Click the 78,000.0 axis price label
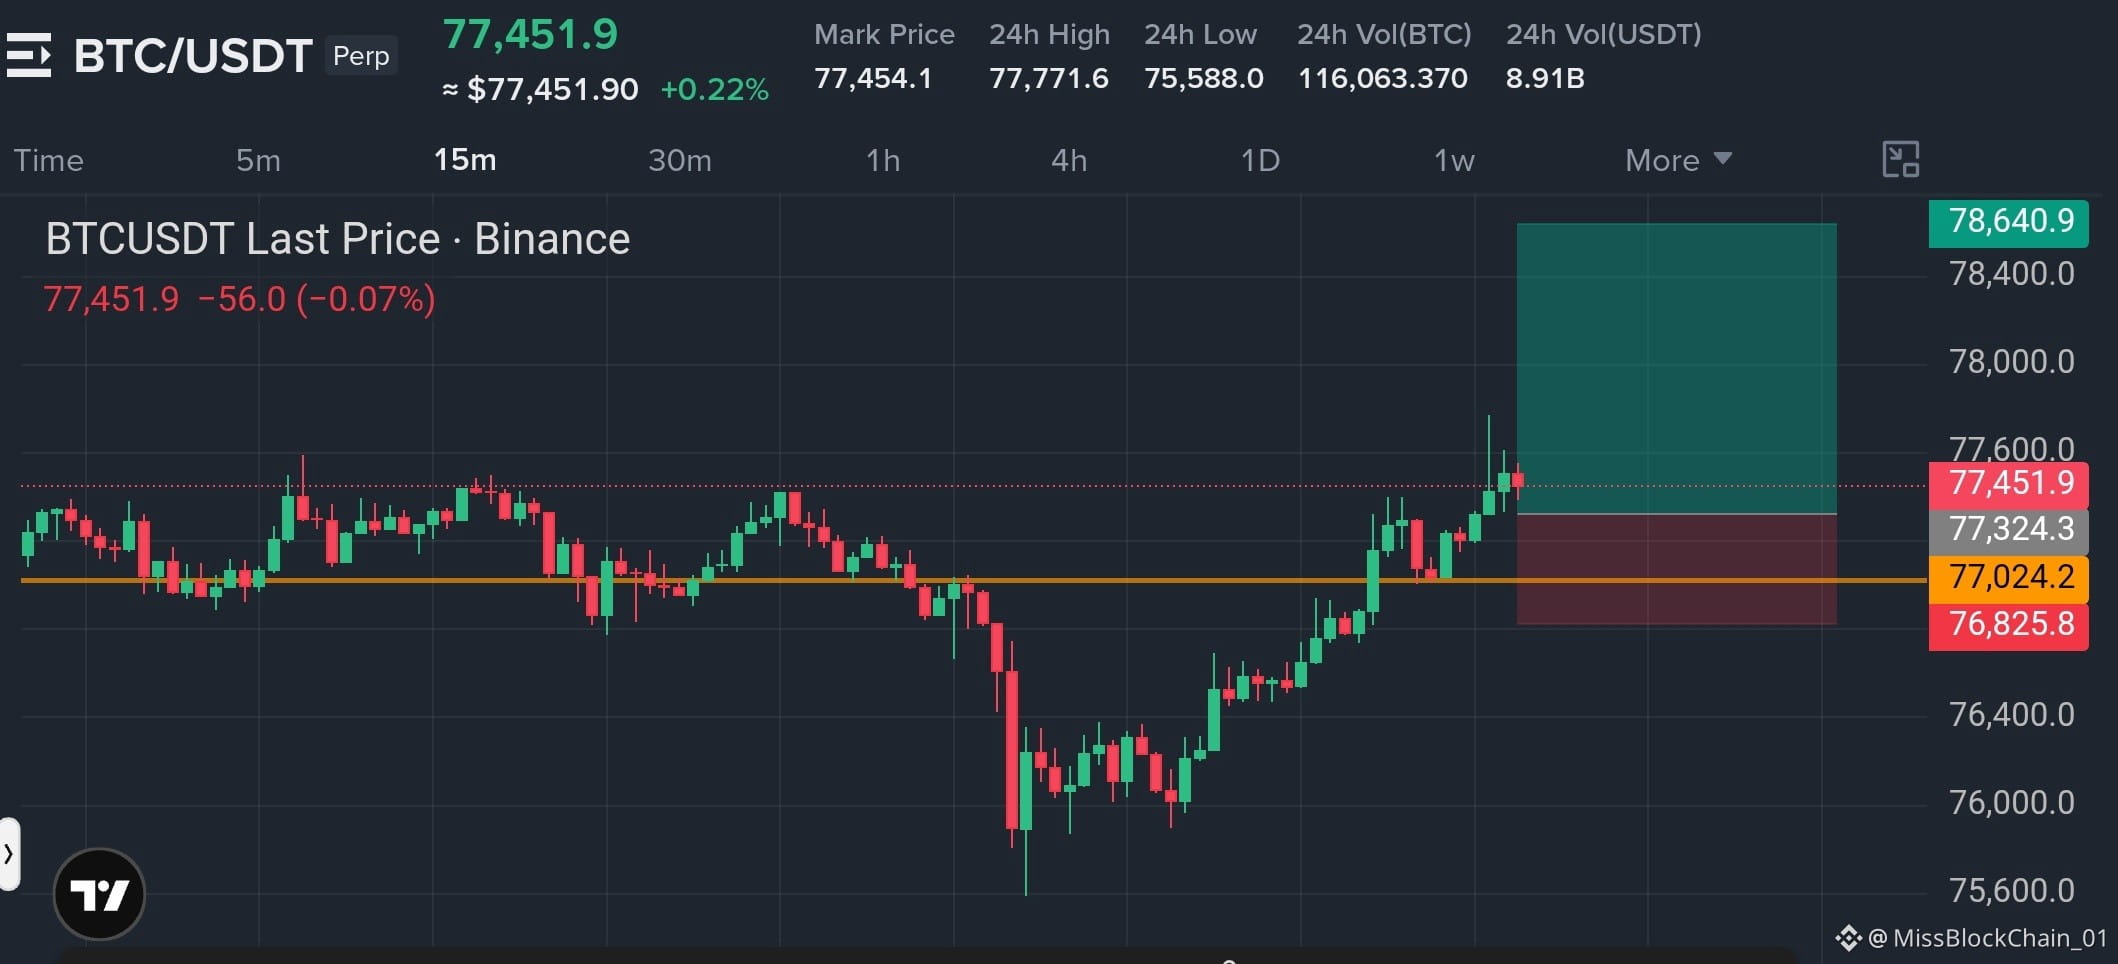Viewport: 2118px width, 964px height. tap(2012, 362)
